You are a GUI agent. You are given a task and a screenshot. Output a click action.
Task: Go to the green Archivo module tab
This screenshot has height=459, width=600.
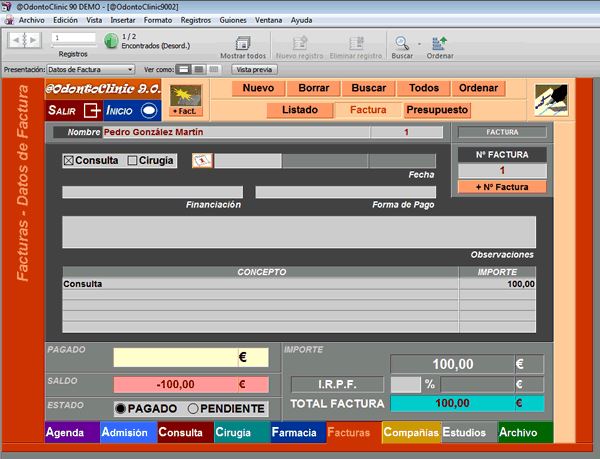click(x=526, y=432)
